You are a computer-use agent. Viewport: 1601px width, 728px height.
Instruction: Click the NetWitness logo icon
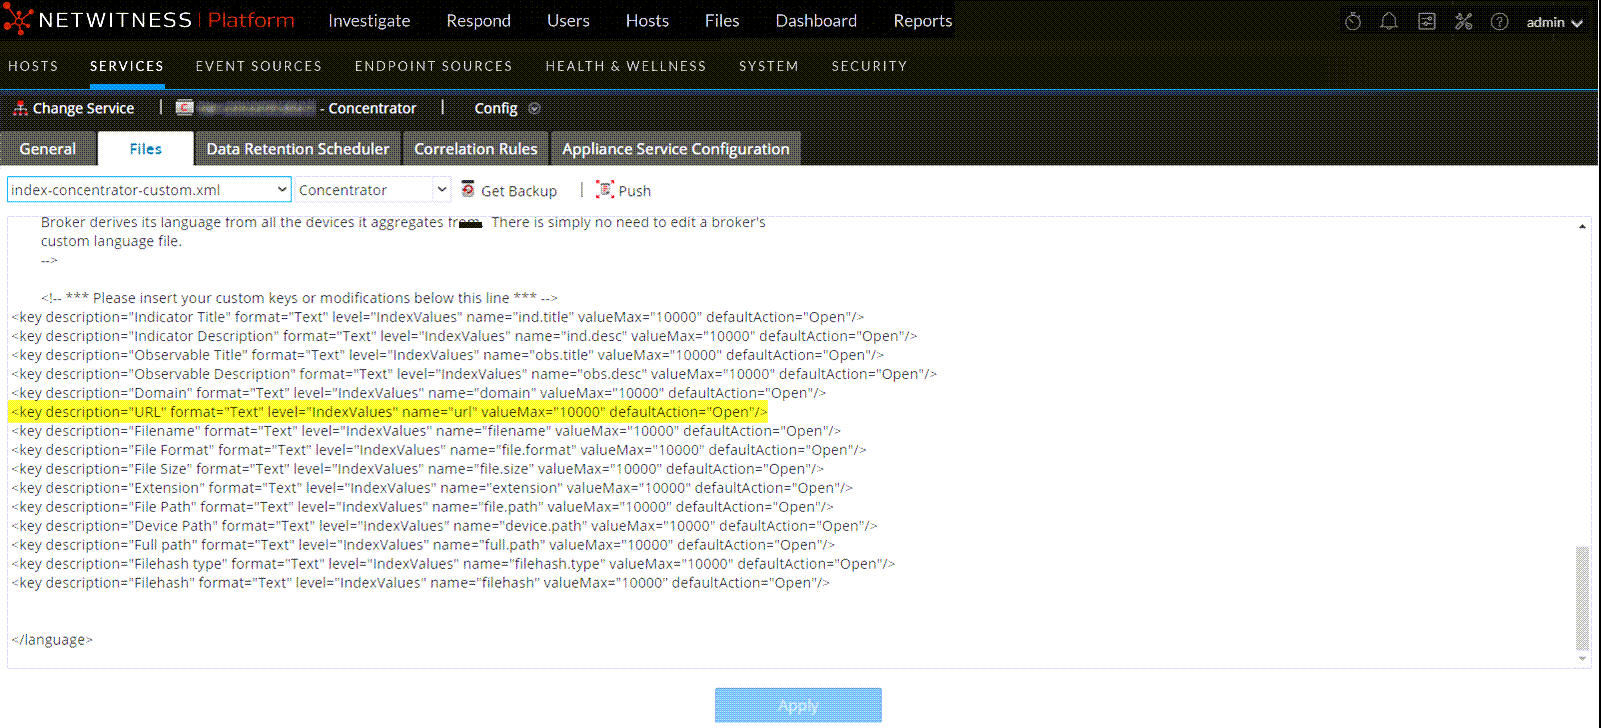[18, 20]
